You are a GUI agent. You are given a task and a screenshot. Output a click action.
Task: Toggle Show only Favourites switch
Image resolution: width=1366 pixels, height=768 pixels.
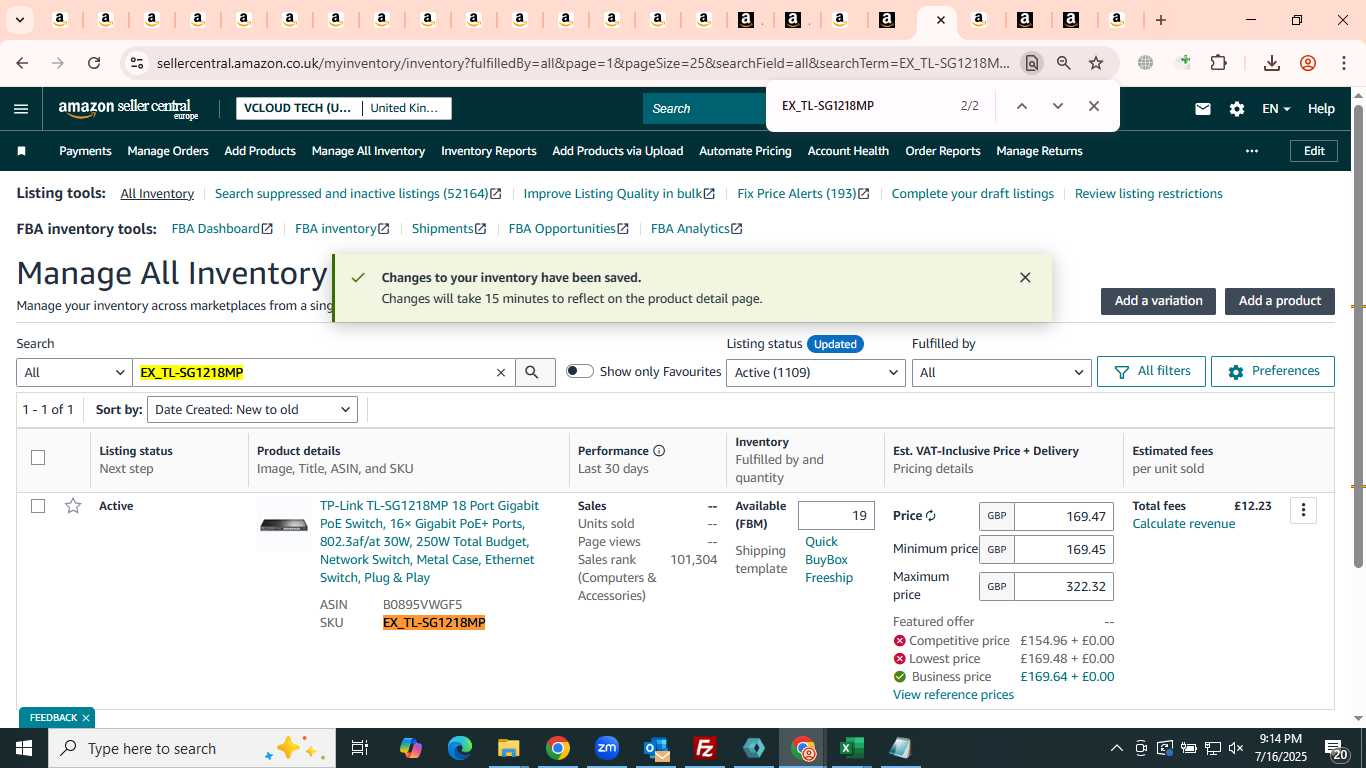[580, 371]
